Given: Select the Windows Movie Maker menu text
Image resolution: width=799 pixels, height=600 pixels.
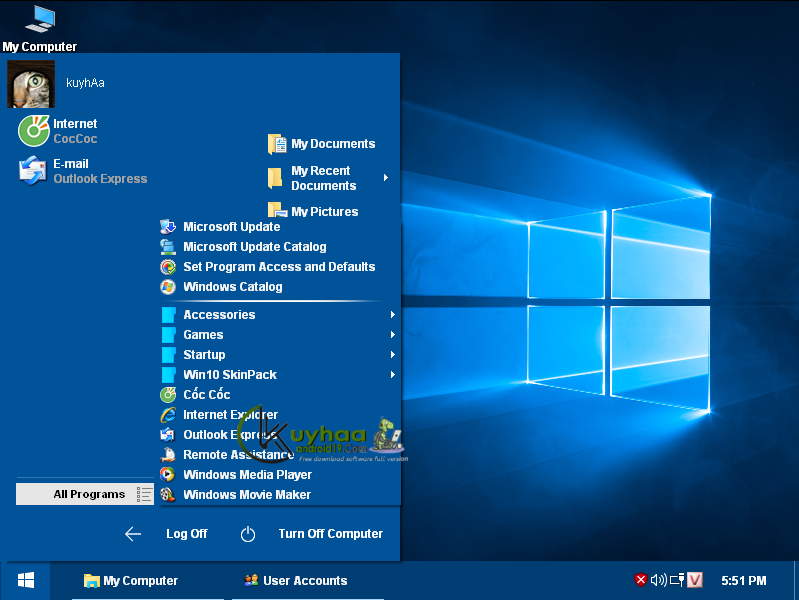Looking at the screenshot, I should tap(247, 494).
